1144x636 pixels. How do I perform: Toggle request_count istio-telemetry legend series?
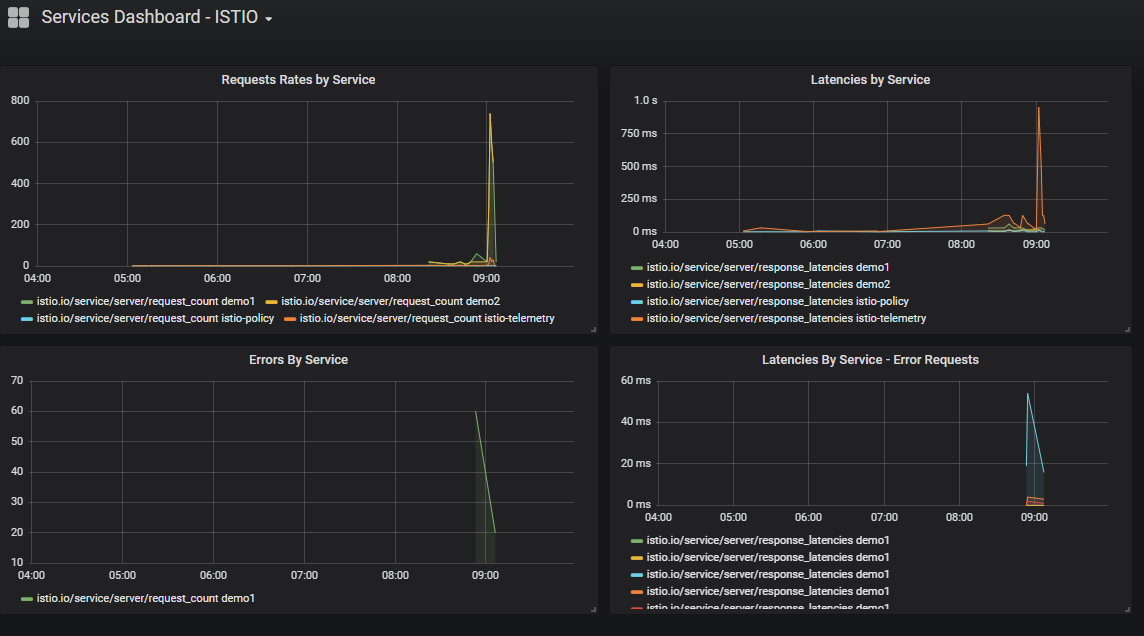coord(427,318)
